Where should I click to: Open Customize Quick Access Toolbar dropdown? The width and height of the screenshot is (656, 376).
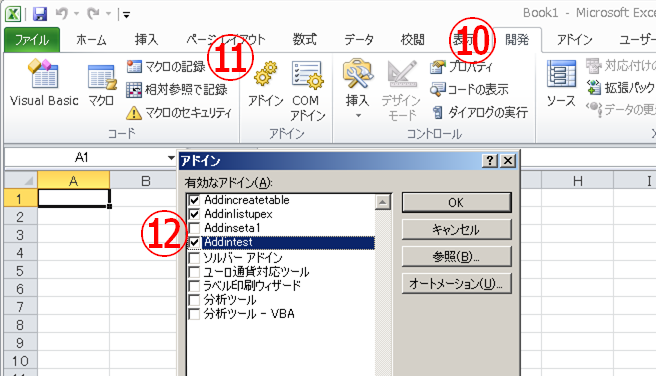click(126, 15)
